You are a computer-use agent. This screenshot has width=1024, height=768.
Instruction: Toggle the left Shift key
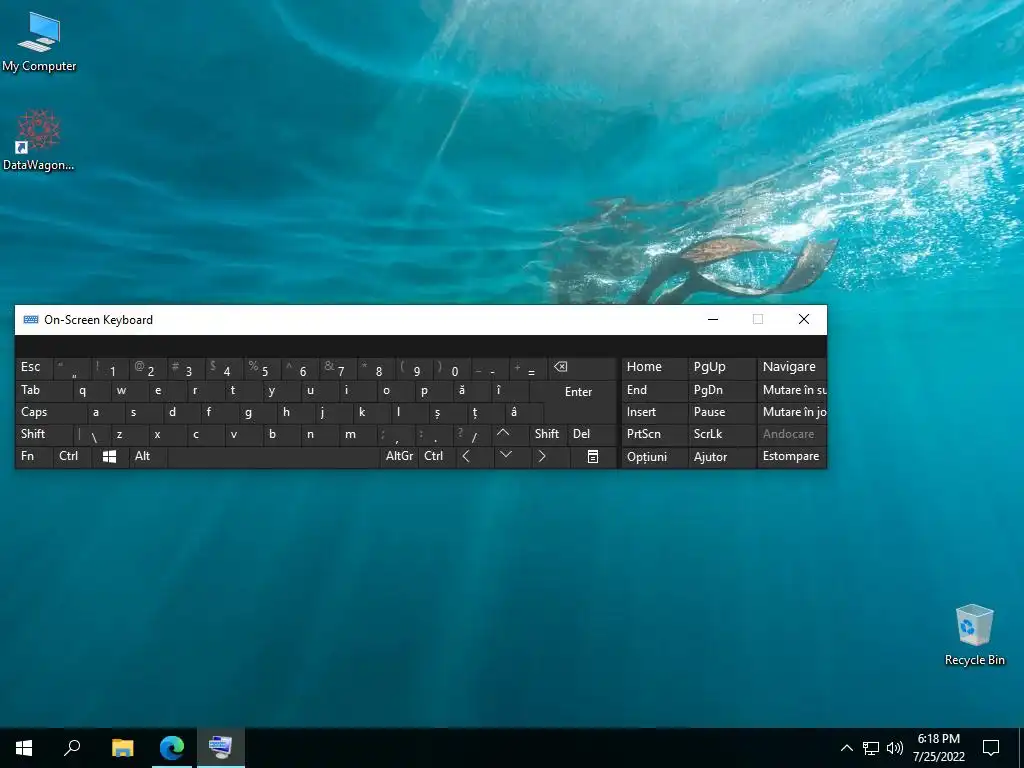[44, 434]
